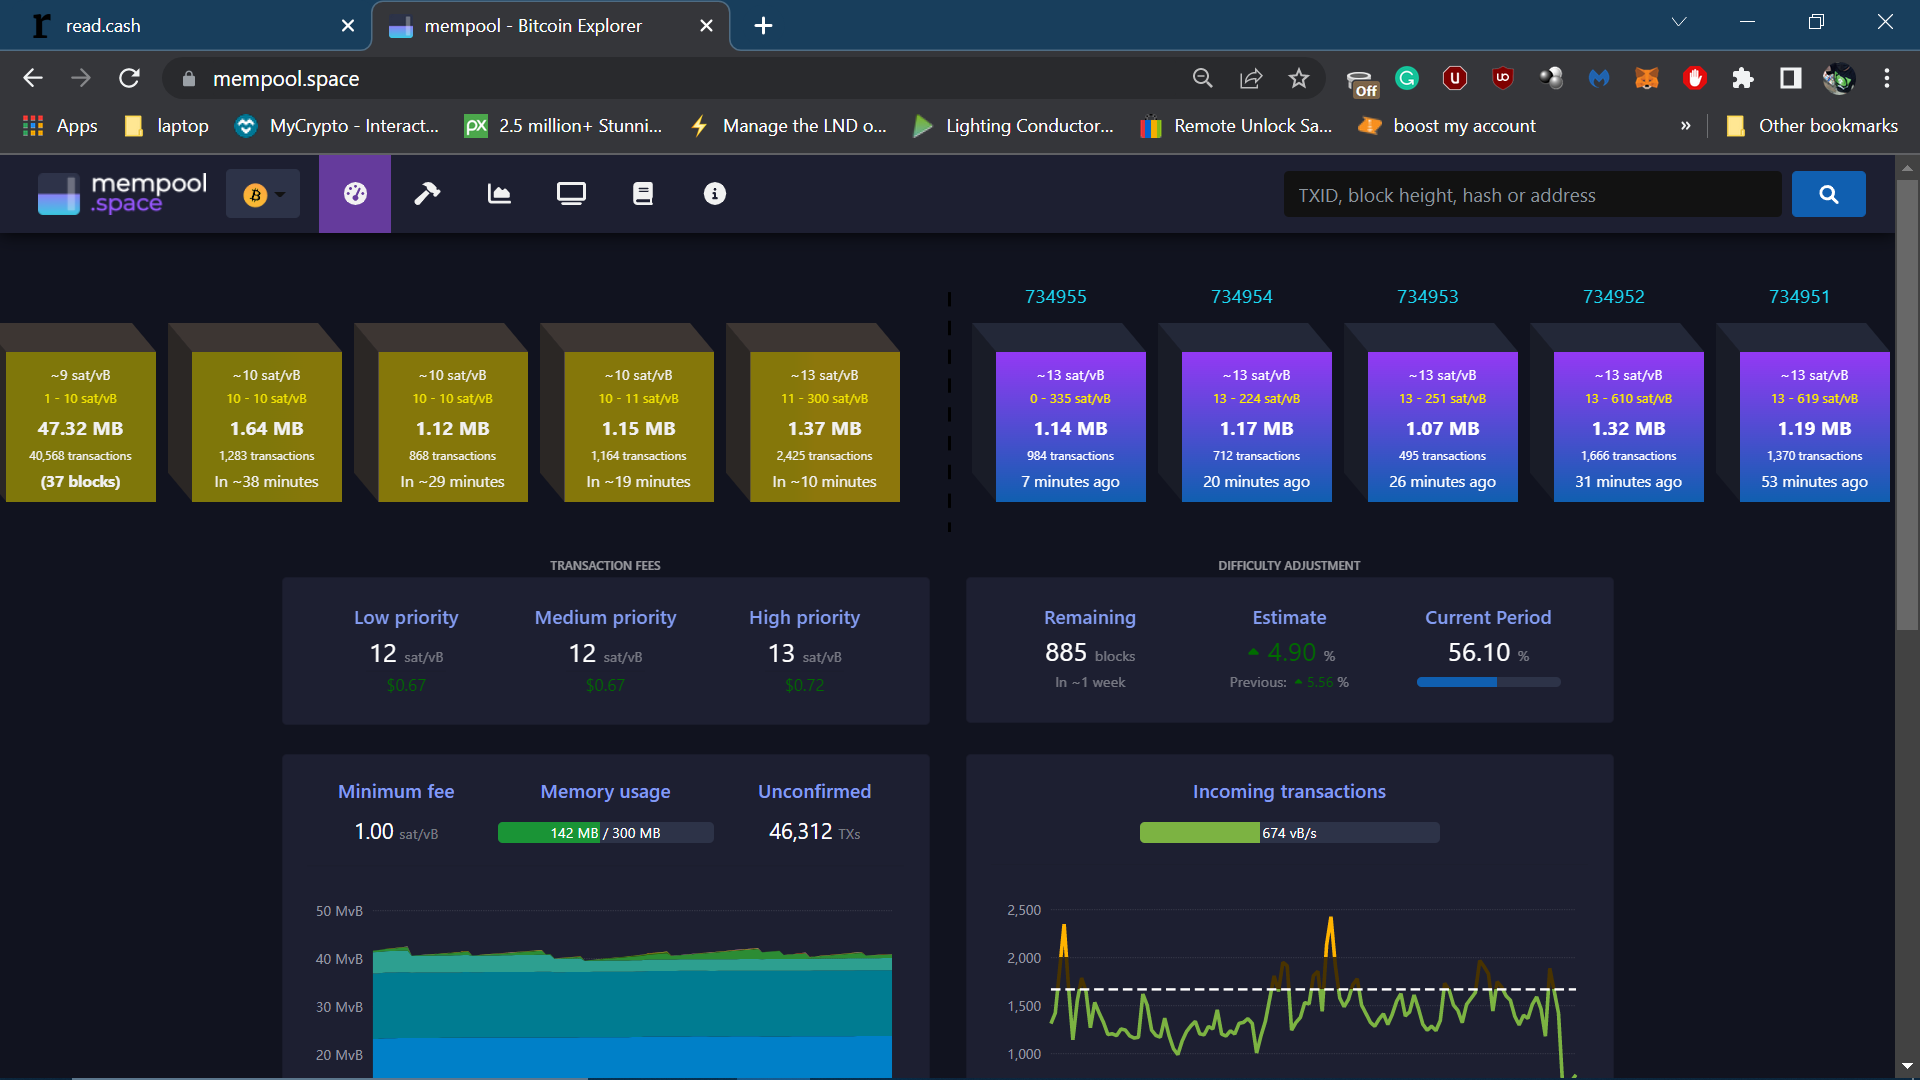Image resolution: width=1920 pixels, height=1080 pixels.
Task: Open the tab search dropdown arrow
Action: point(1679,22)
